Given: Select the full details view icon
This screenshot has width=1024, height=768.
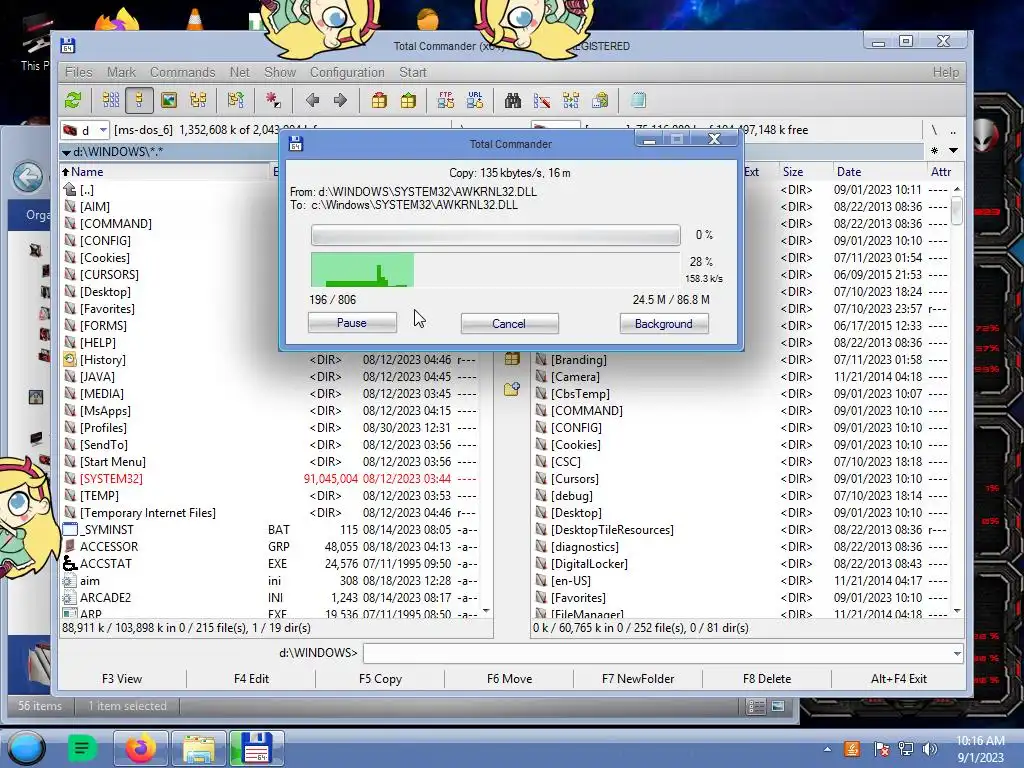Looking at the screenshot, I should click(139, 101).
